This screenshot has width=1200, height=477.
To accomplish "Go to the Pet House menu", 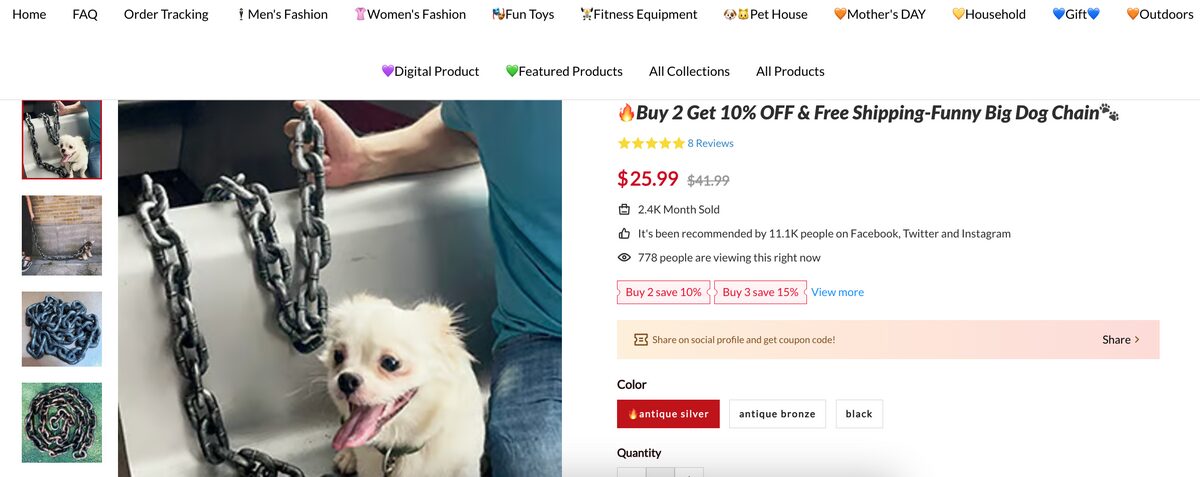I will point(765,15).
